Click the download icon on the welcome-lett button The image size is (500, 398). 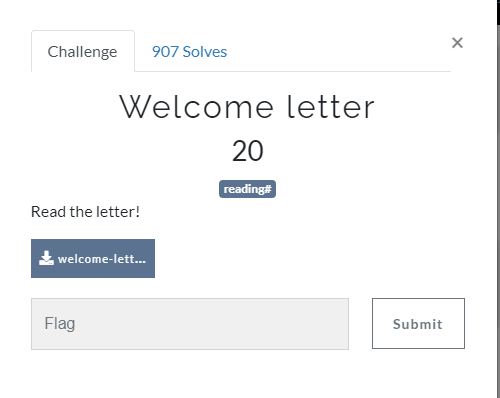coord(46,258)
